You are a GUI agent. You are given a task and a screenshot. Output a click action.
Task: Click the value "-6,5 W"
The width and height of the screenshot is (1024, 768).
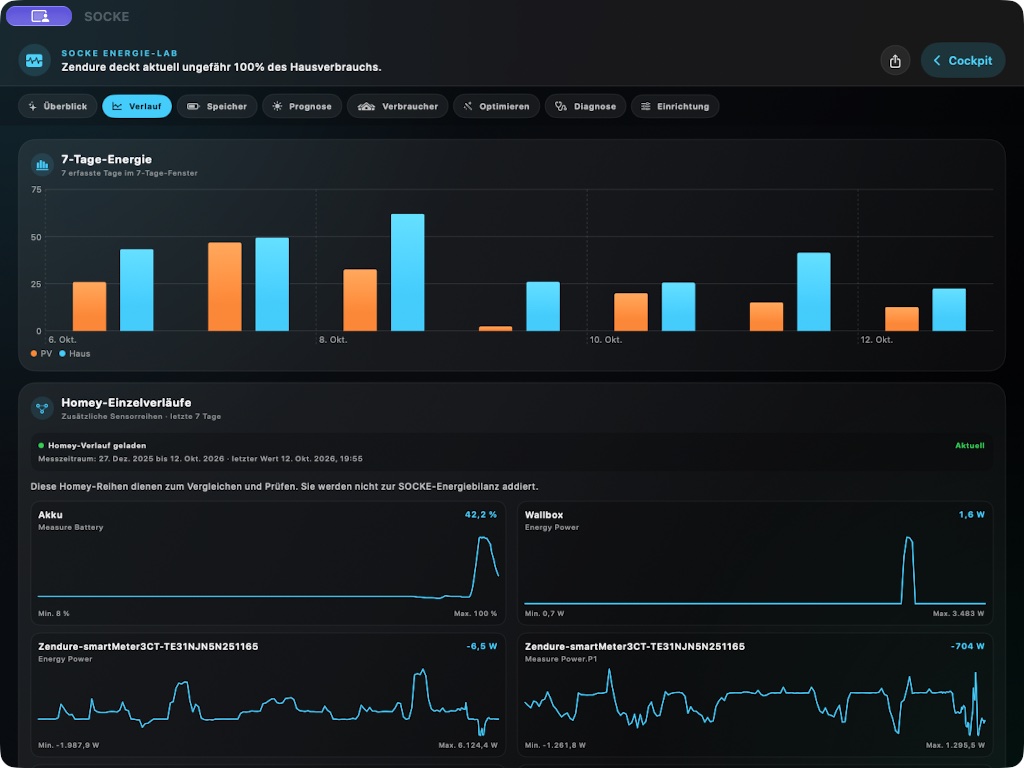pyautogui.click(x=482, y=647)
